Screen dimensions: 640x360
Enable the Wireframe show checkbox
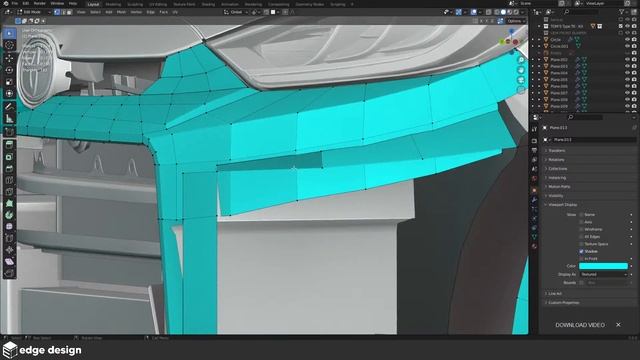pos(581,229)
